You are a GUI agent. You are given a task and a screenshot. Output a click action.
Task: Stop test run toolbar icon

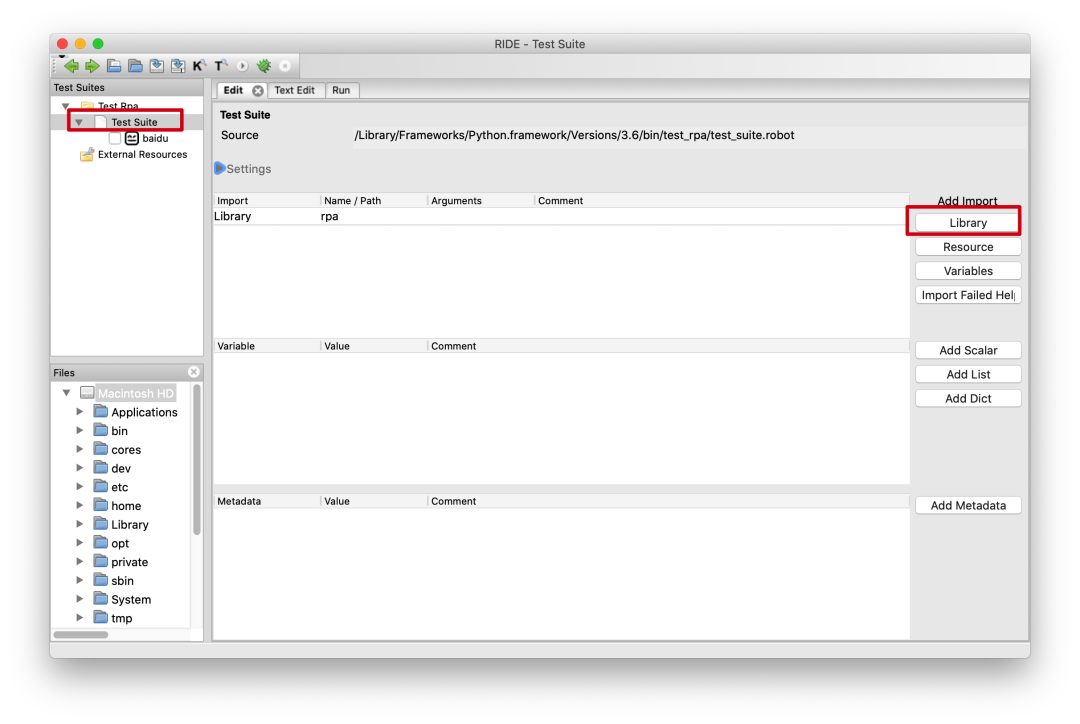pos(285,66)
